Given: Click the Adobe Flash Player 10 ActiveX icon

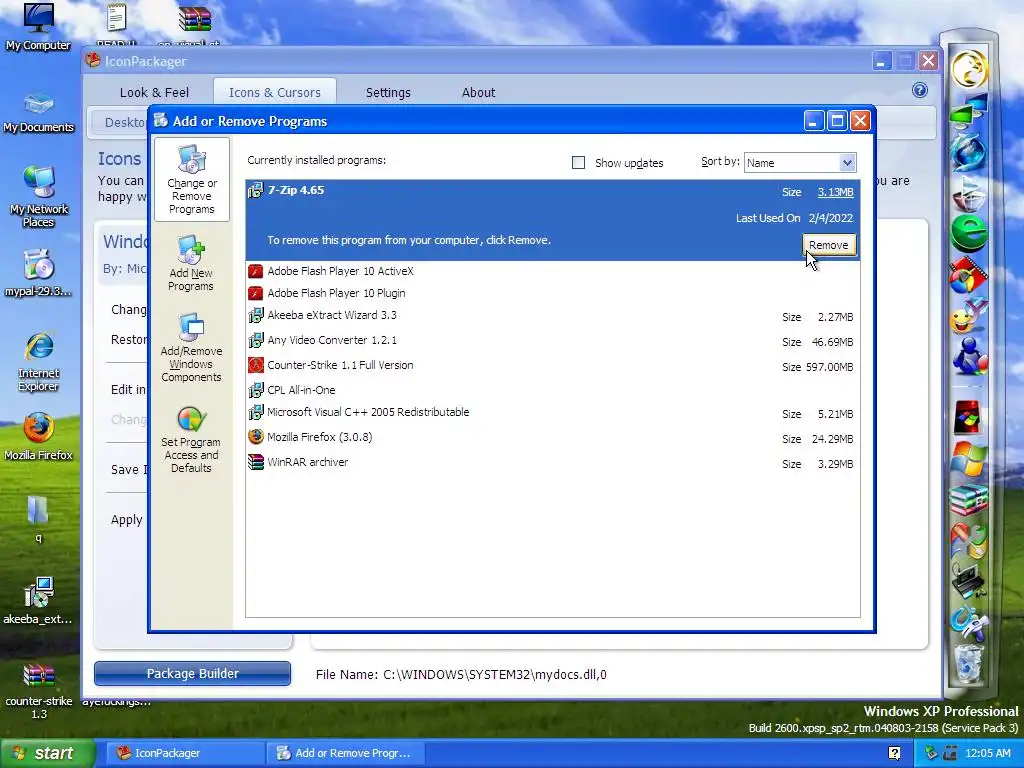Looking at the screenshot, I should [x=255, y=271].
